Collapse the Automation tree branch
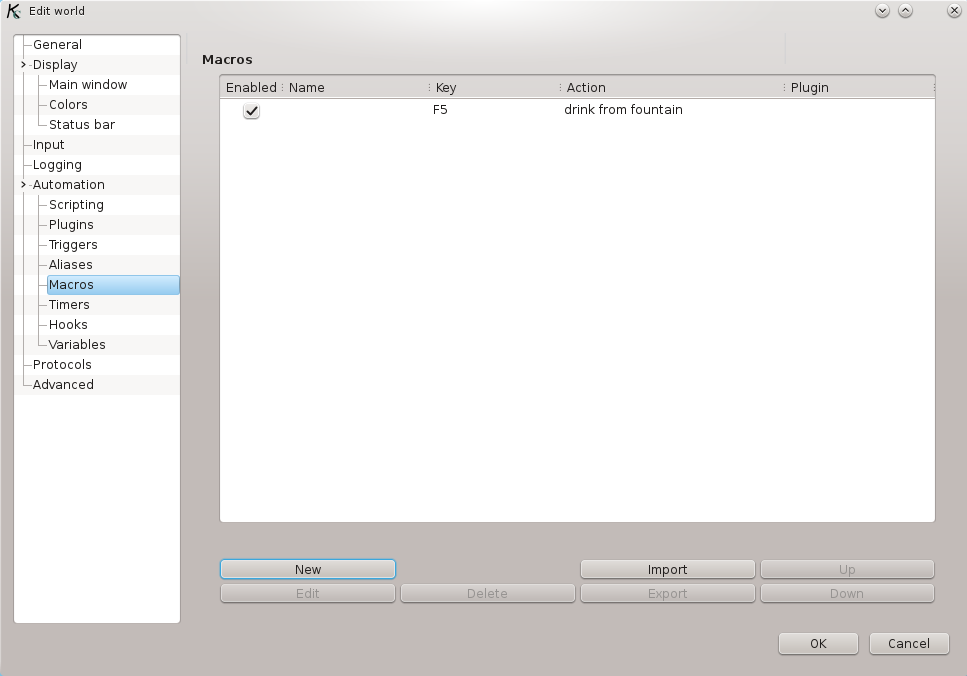967x676 pixels. pos(22,184)
